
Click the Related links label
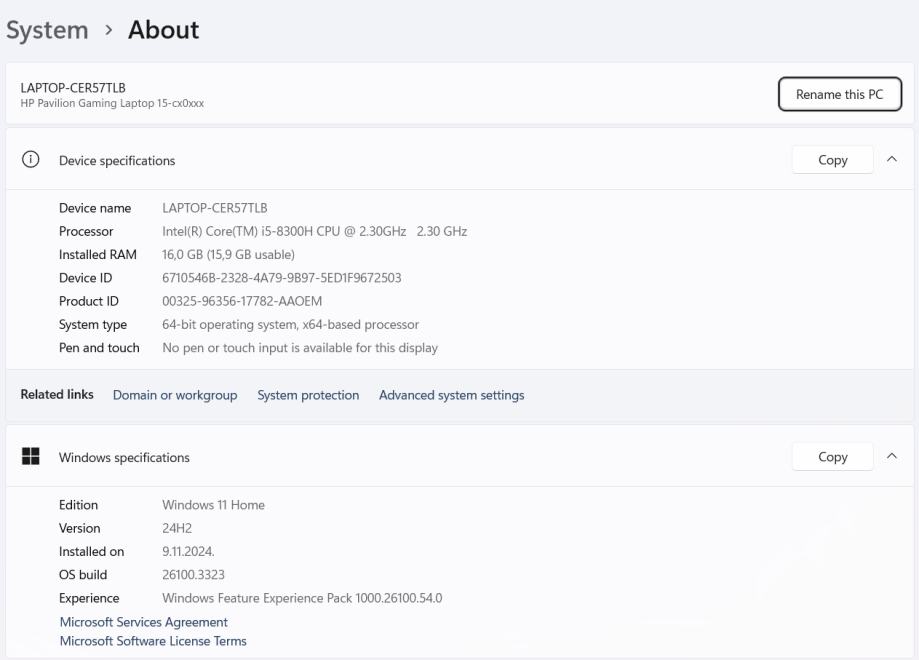[57, 394]
